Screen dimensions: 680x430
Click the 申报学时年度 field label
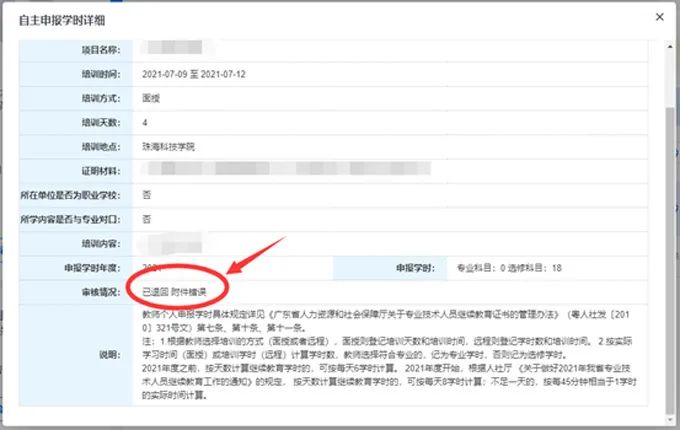(93, 268)
